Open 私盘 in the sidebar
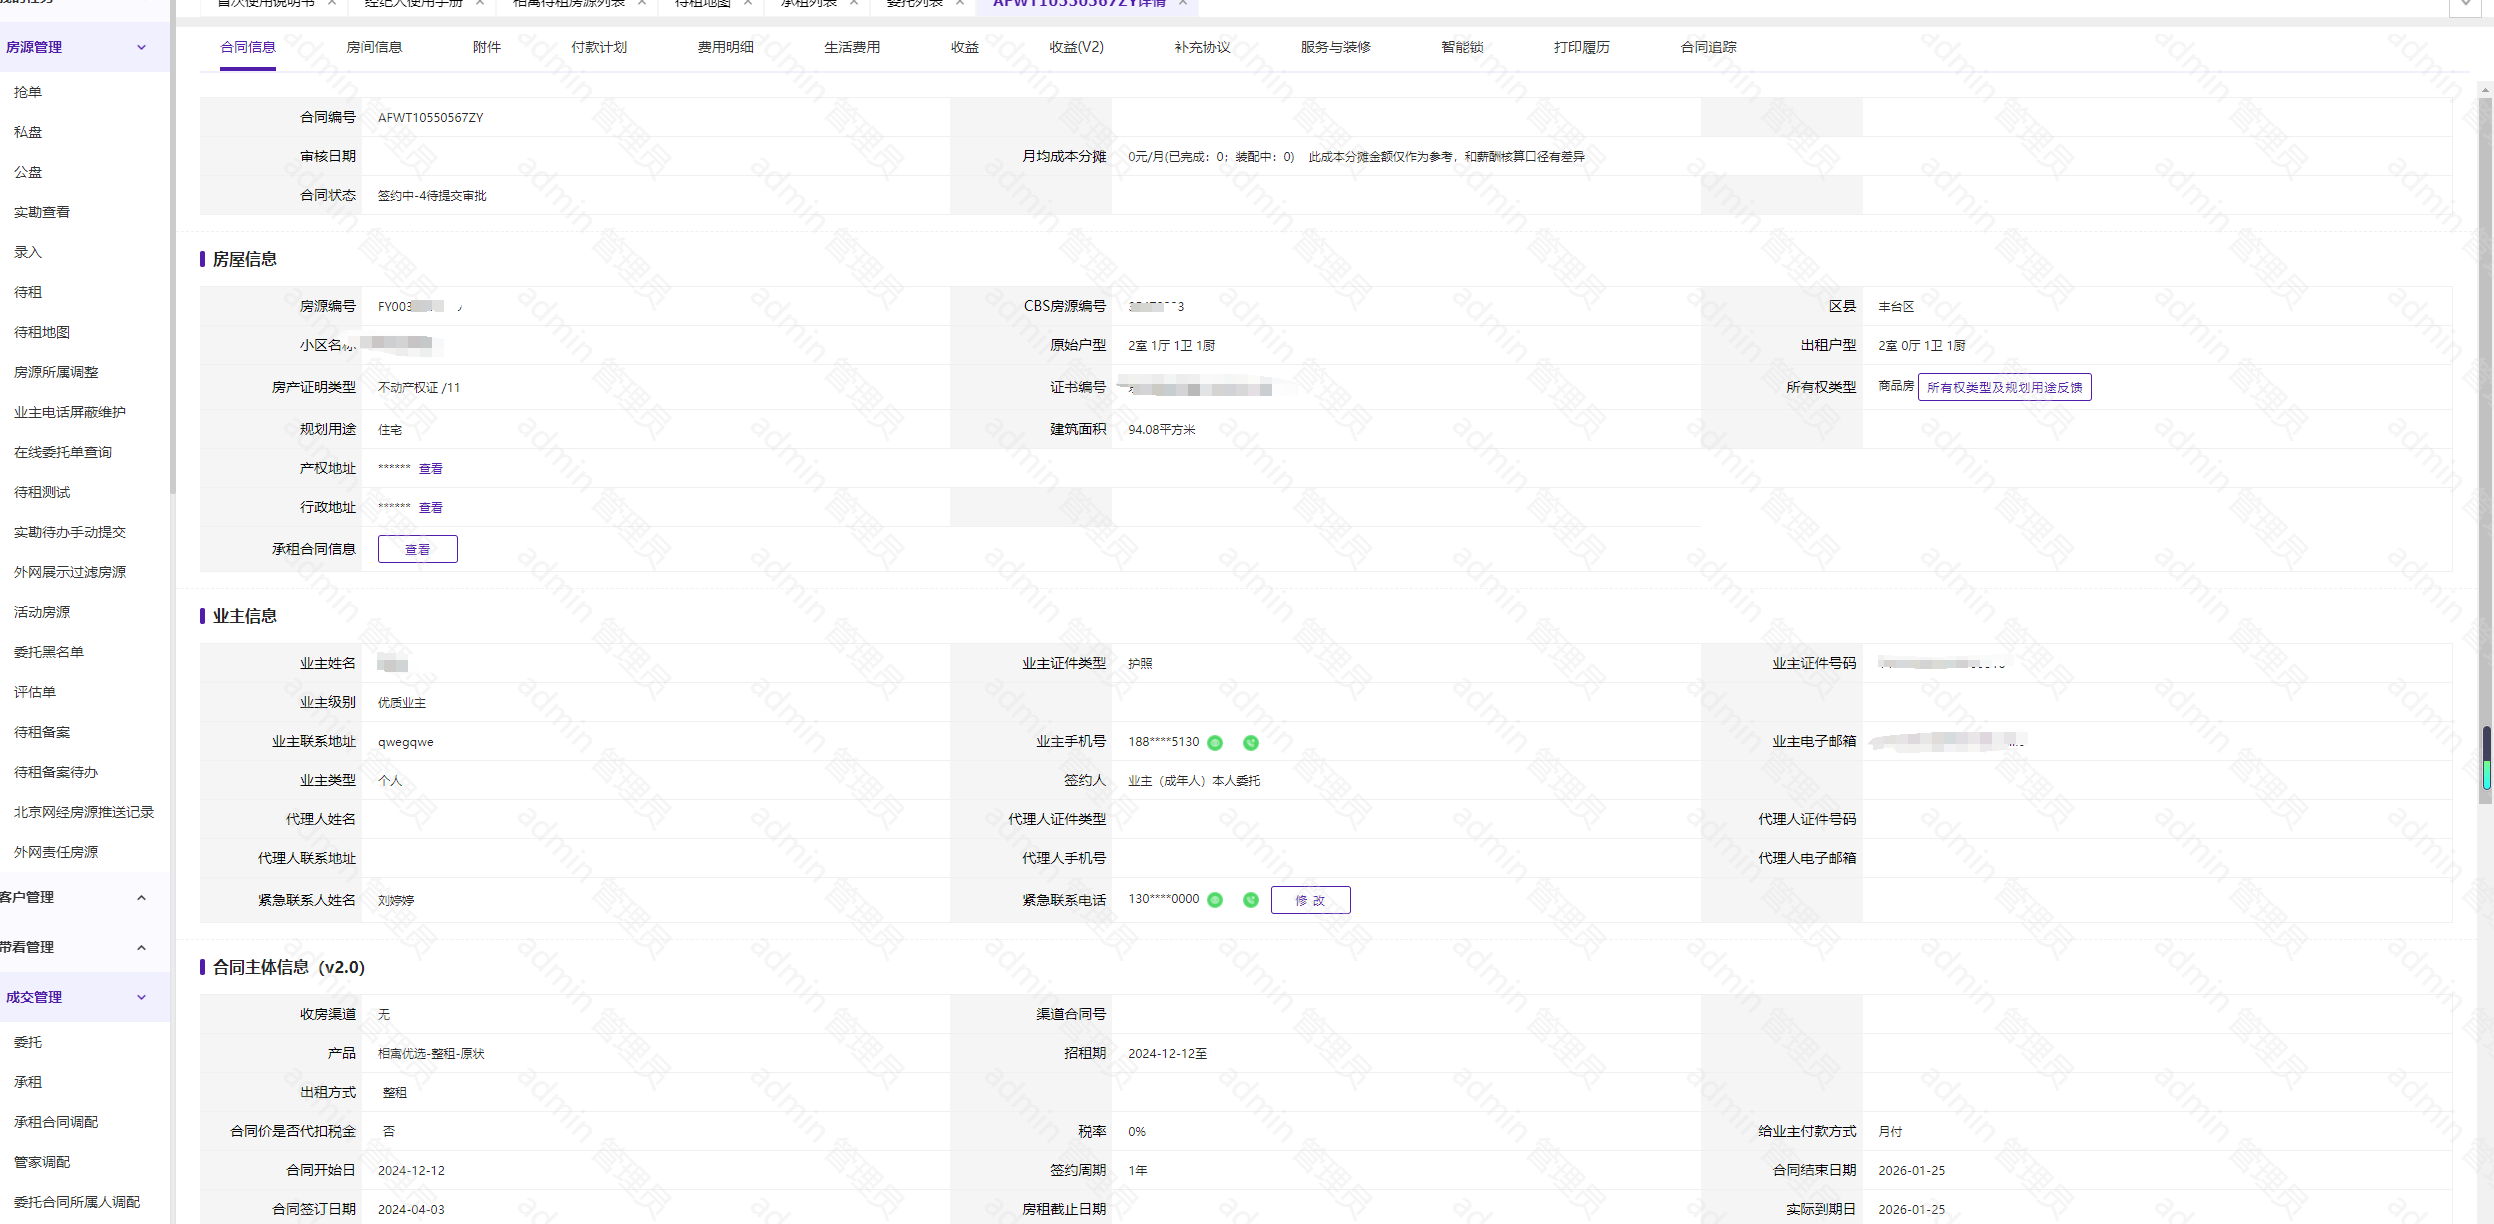The width and height of the screenshot is (2494, 1224). [28, 132]
